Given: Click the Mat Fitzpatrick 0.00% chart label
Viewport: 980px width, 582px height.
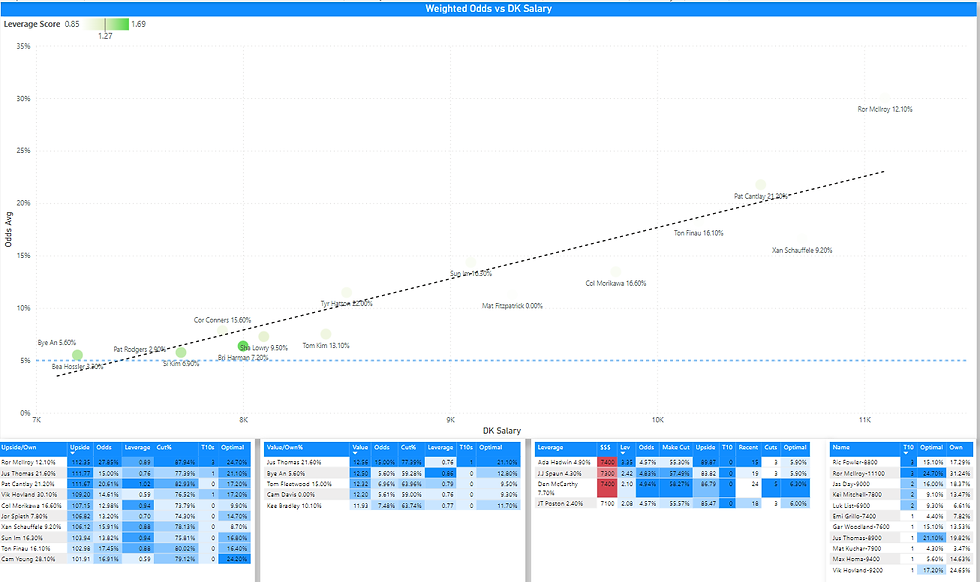Looking at the screenshot, I should 512,306.
